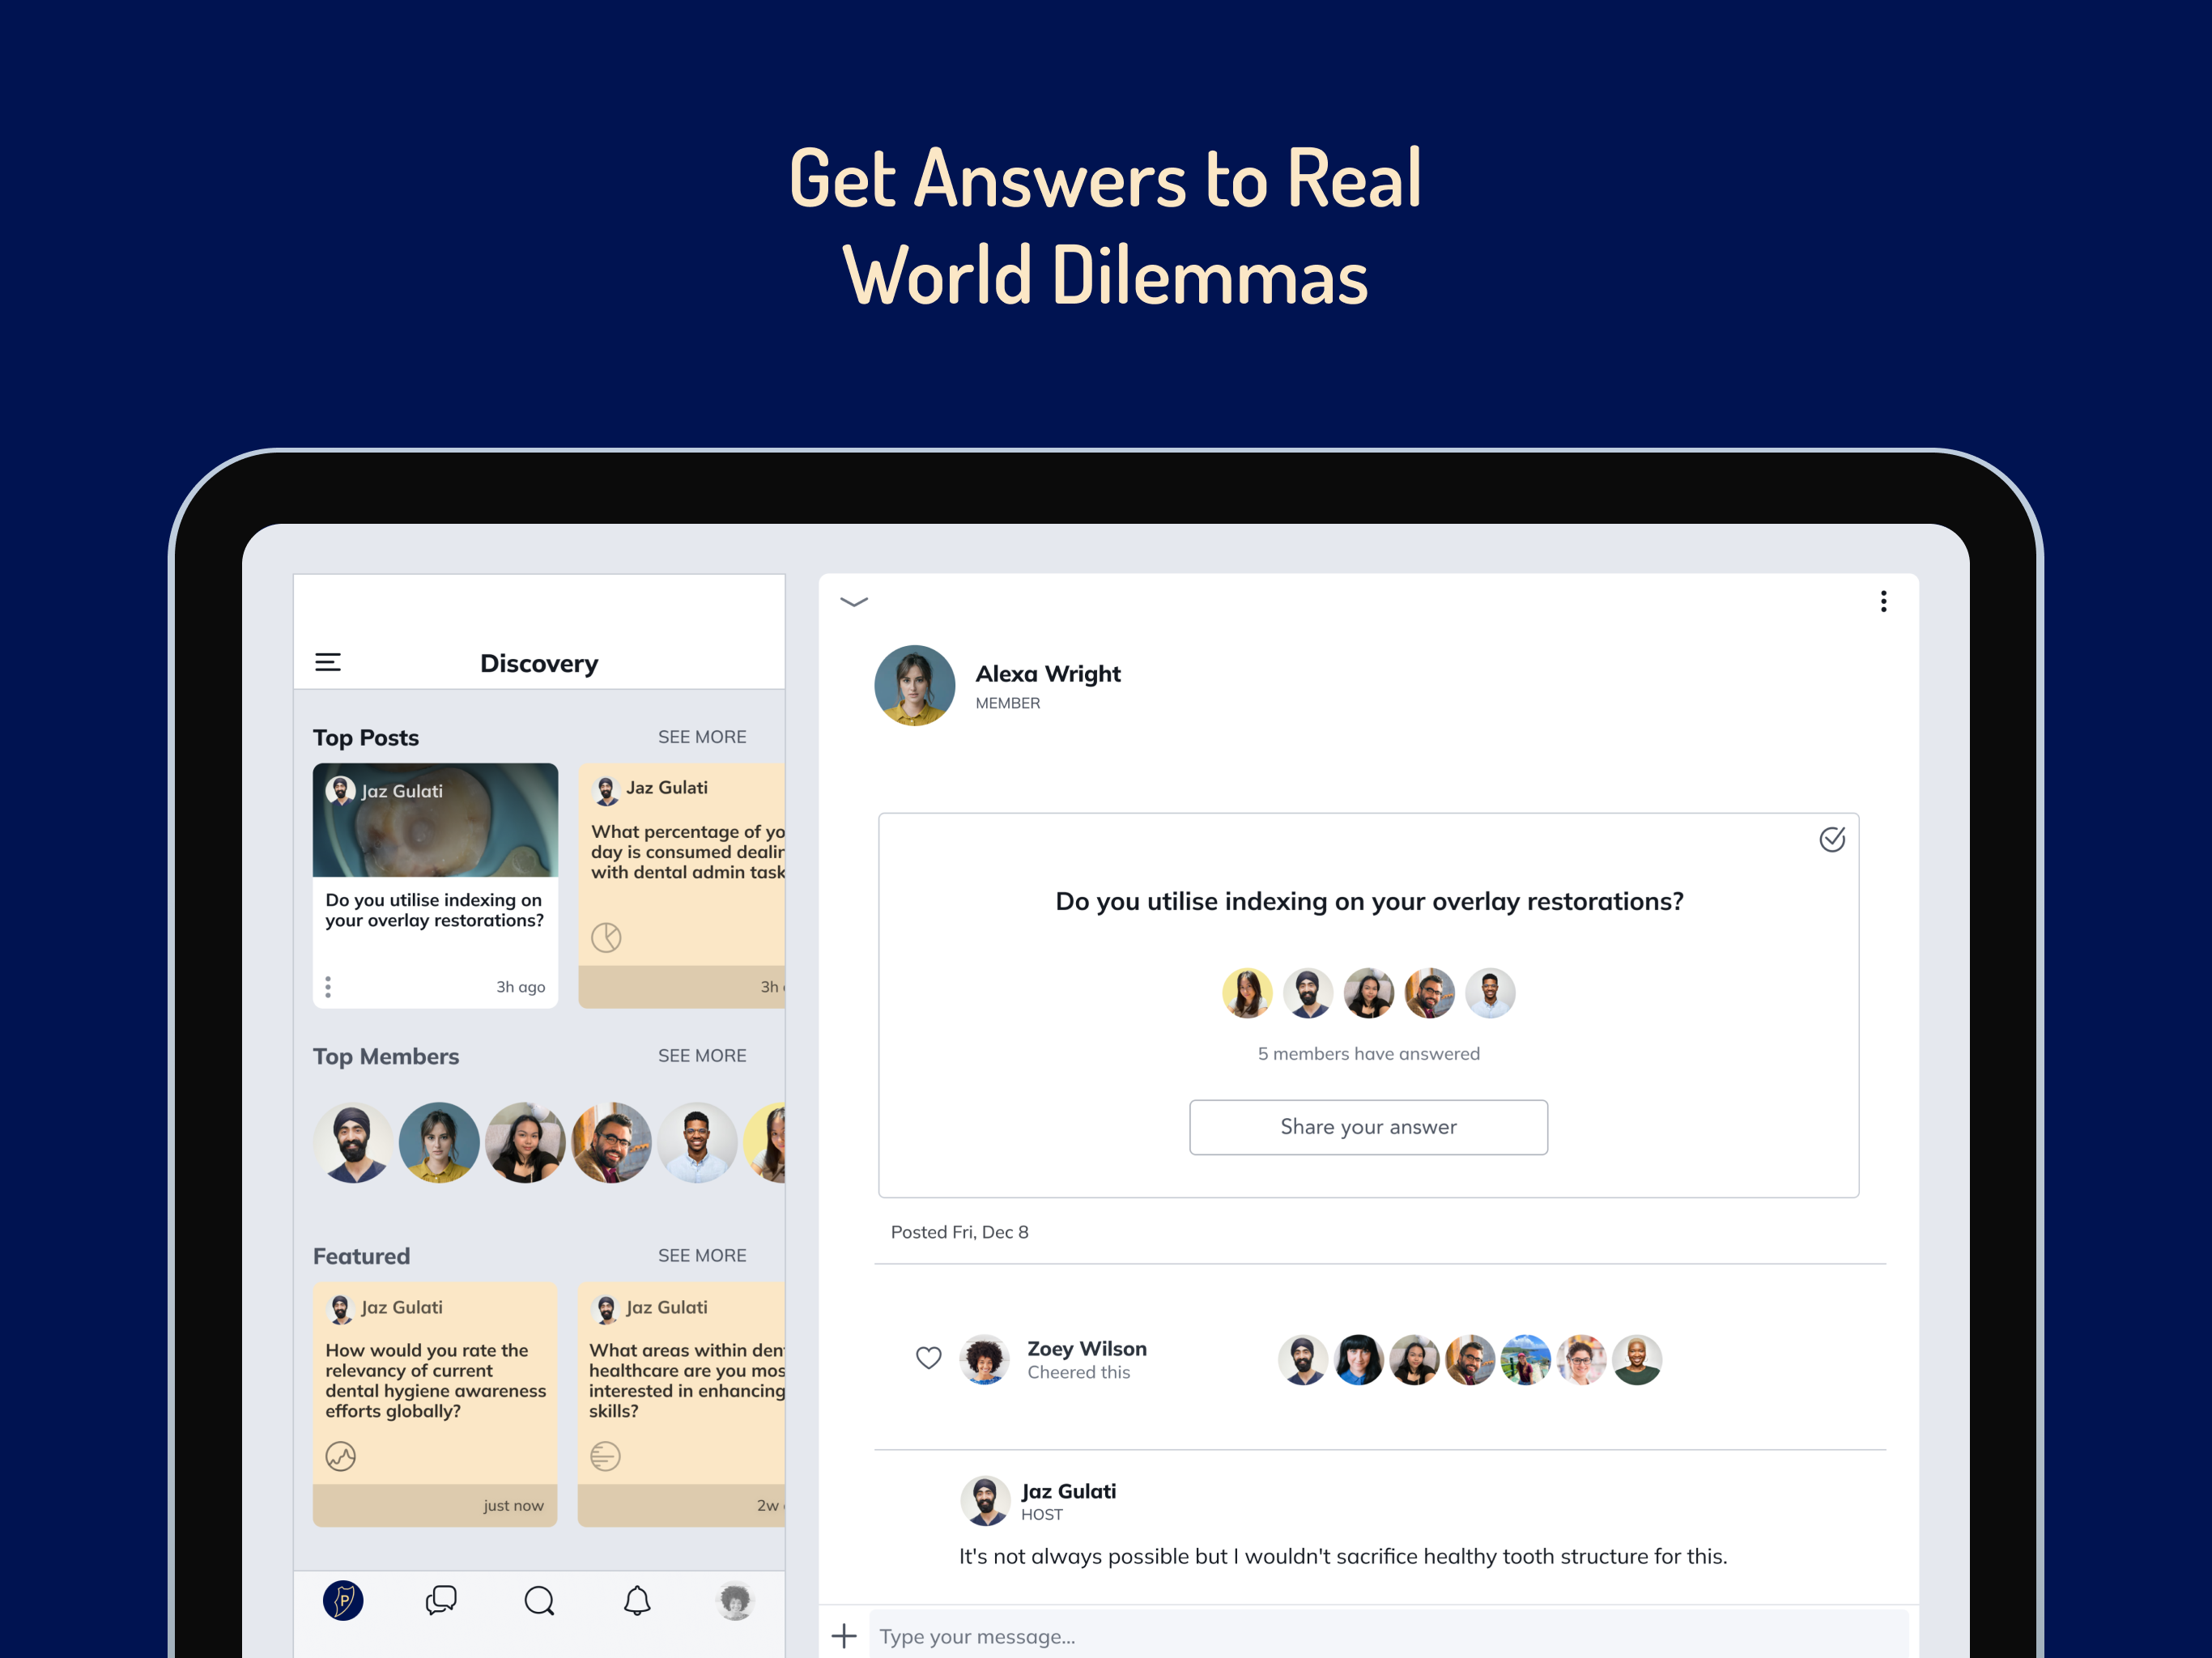Click the '5 members have answered' text
This screenshot has height=1658, width=2212.
point(1368,1053)
